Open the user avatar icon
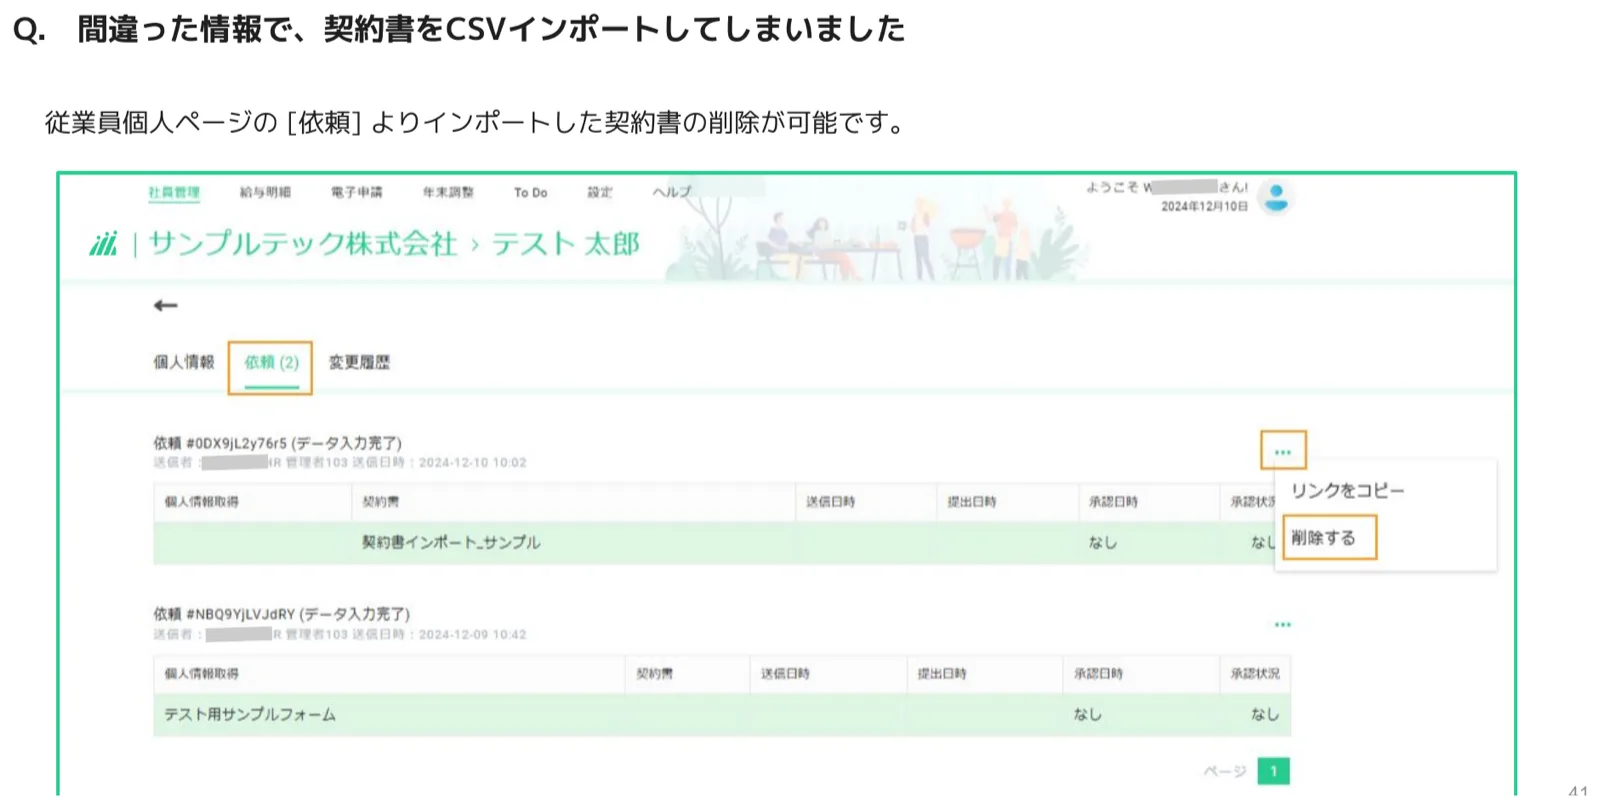Image resolution: width=1600 pixels, height=809 pixels. pyautogui.click(x=1276, y=197)
